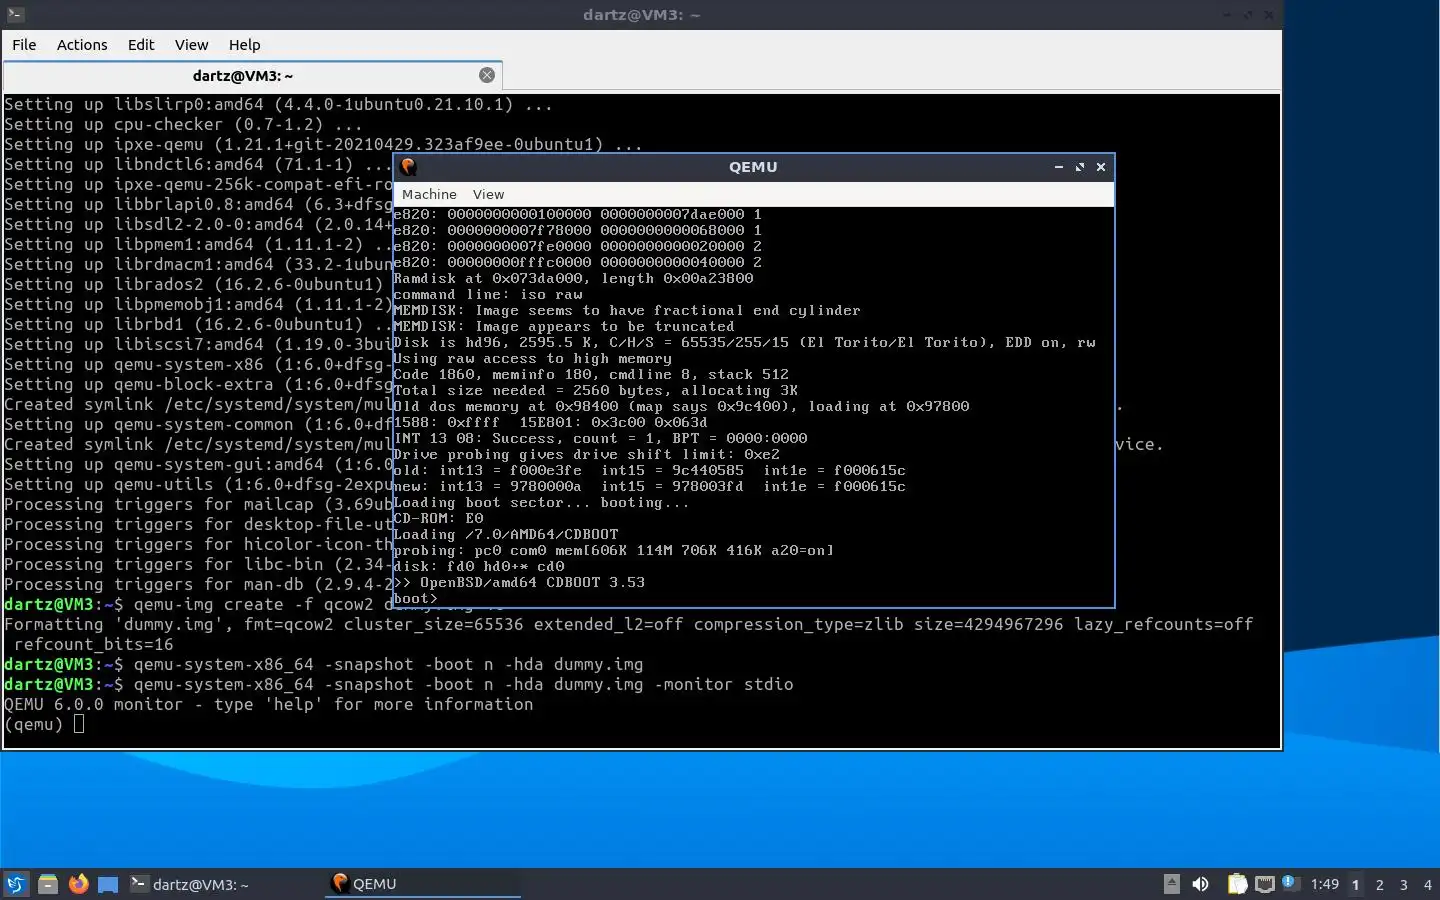Viewport: 1440px width, 900px height.
Task: Open the clipboard manager tray icon
Action: click(x=1238, y=884)
